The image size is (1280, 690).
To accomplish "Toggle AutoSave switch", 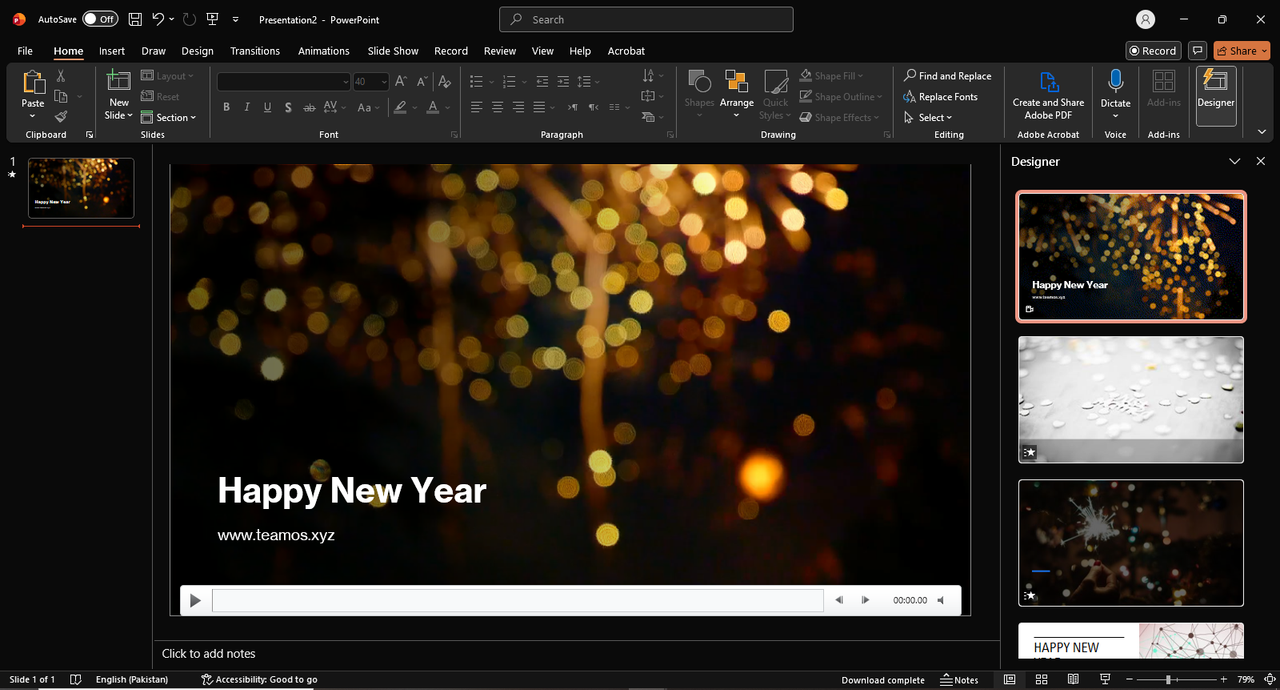I will pyautogui.click(x=100, y=19).
